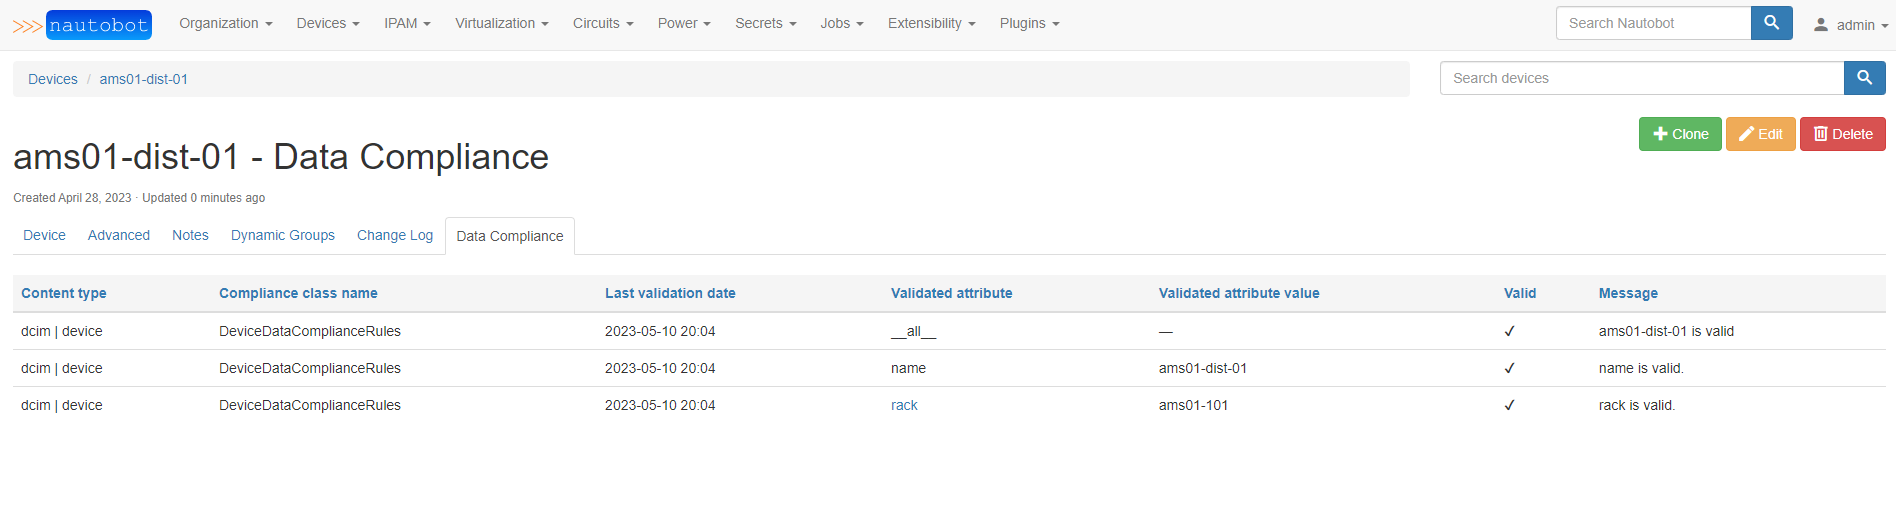Open the IPAM menu
This screenshot has width=1896, height=511.
pos(407,23)
